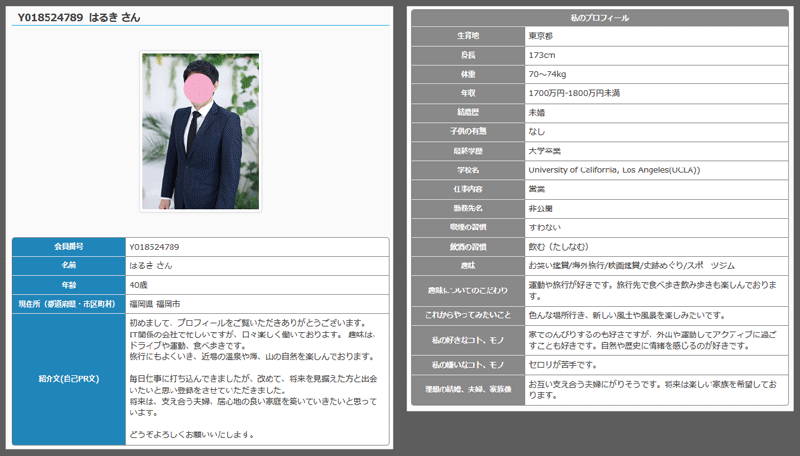The height and width of the screenshot is (456, 800).
Task: Click the value '未婚'
Action: pyautogui.click(x=537, y=112)
